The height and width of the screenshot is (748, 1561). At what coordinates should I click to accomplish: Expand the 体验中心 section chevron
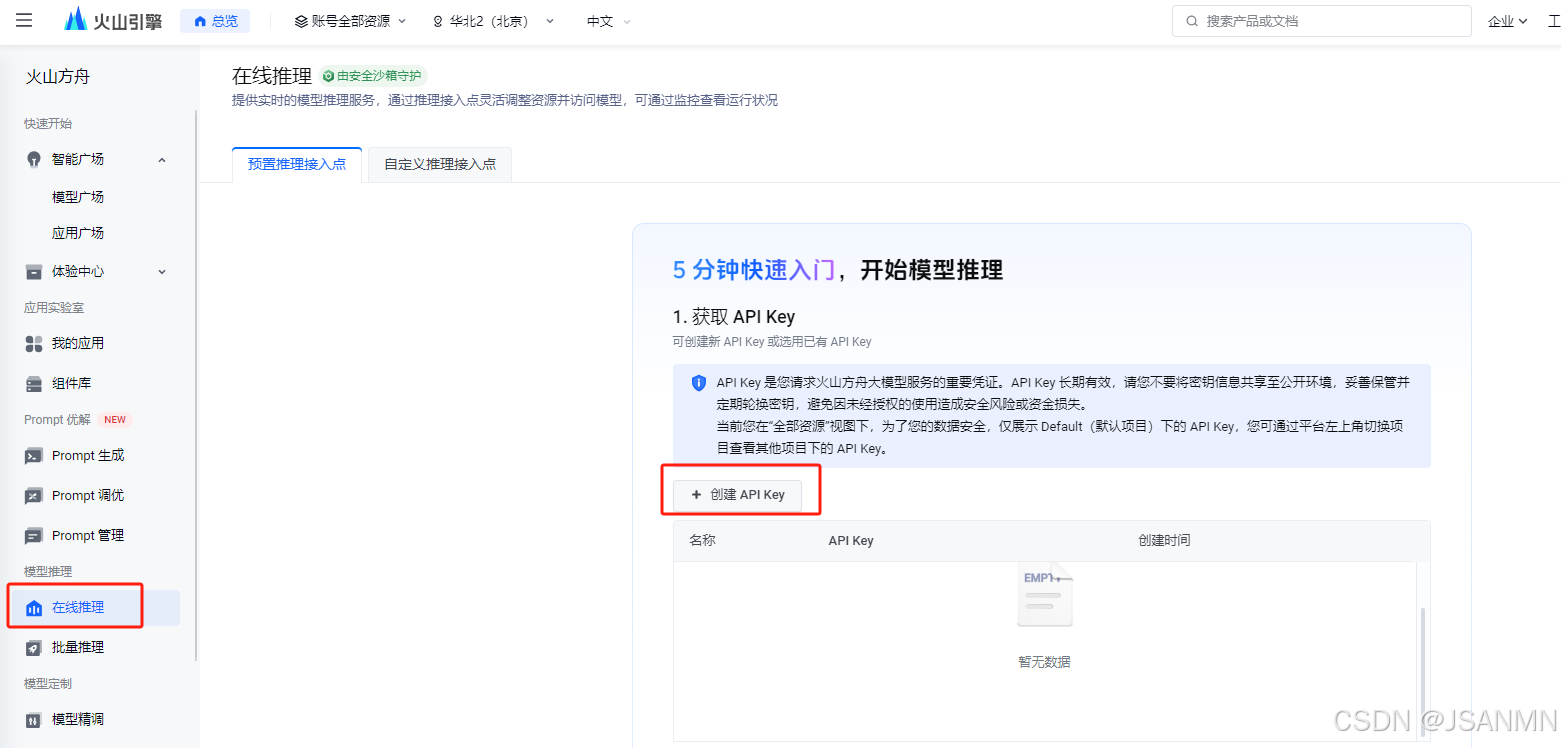pos(162,271)
